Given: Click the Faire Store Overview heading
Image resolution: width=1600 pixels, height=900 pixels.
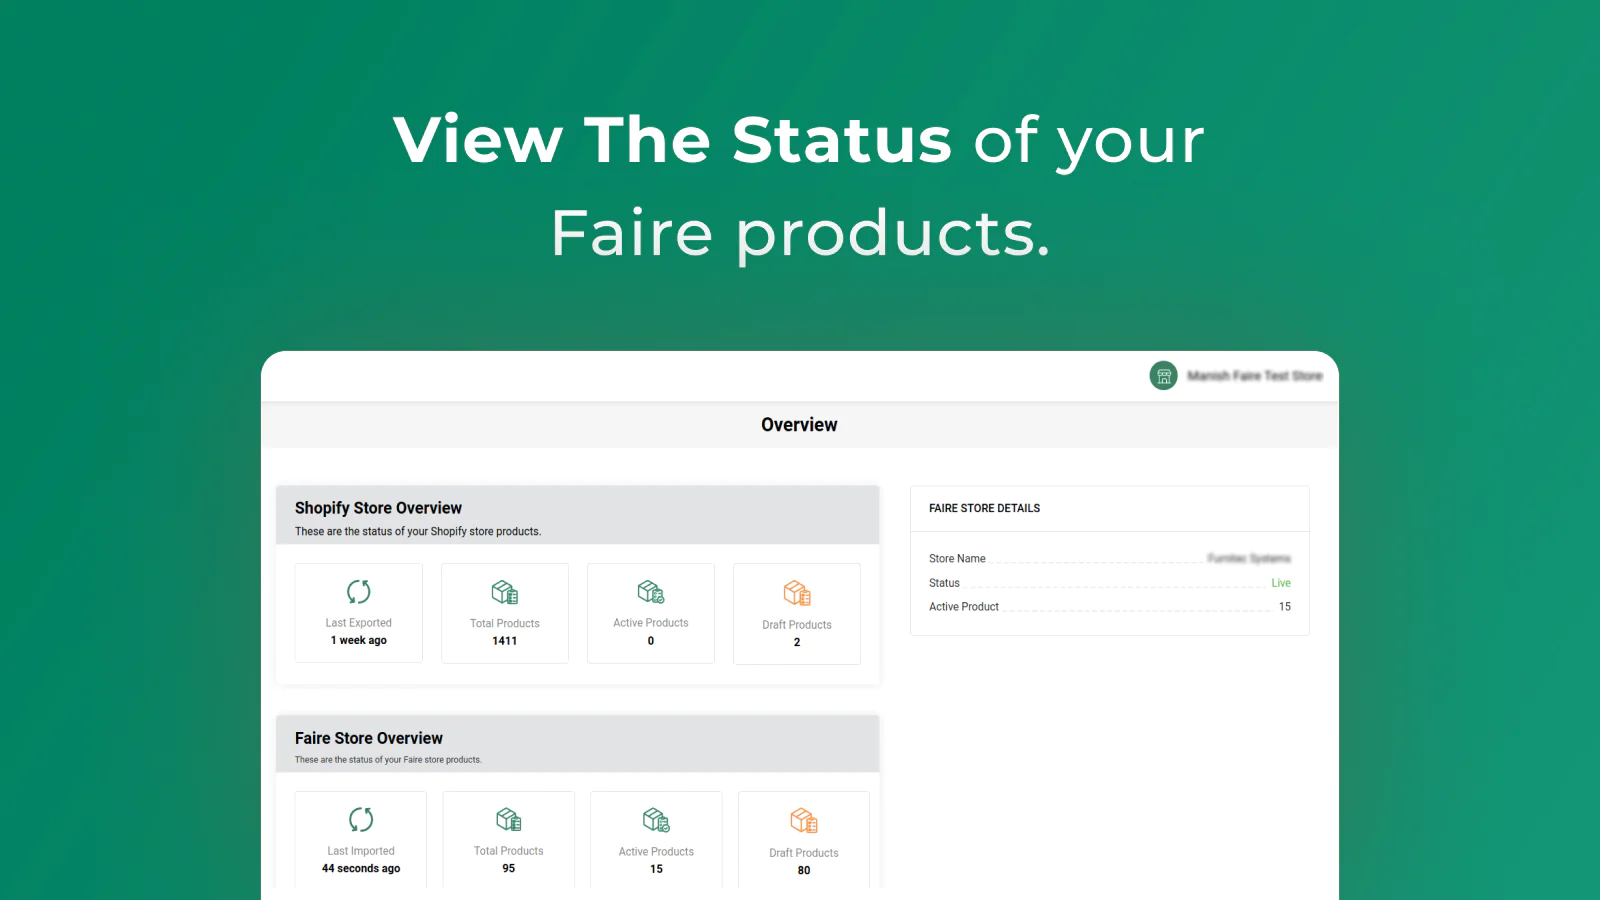Looking at the screenshot, I should click(x=368, y=738).
